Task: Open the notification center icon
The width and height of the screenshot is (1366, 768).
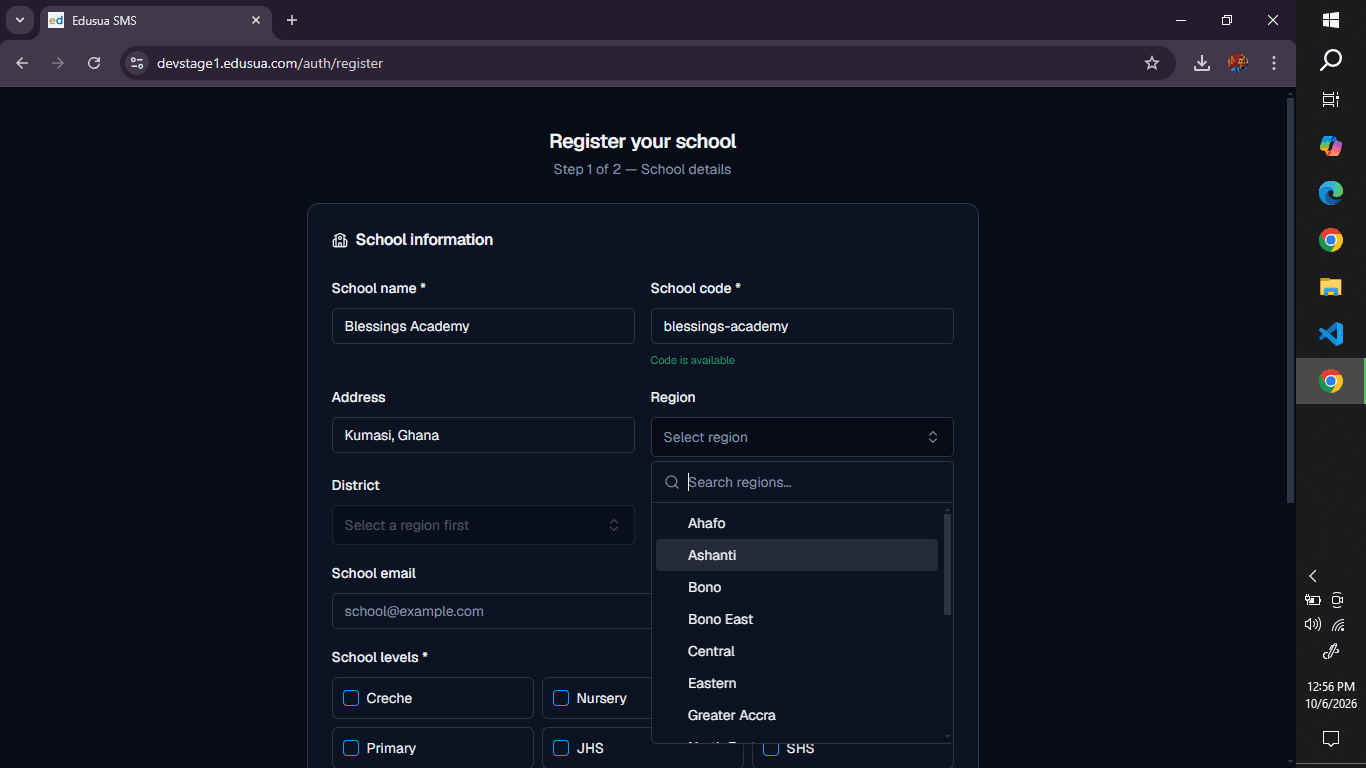Action: [x=1331, y=739]
